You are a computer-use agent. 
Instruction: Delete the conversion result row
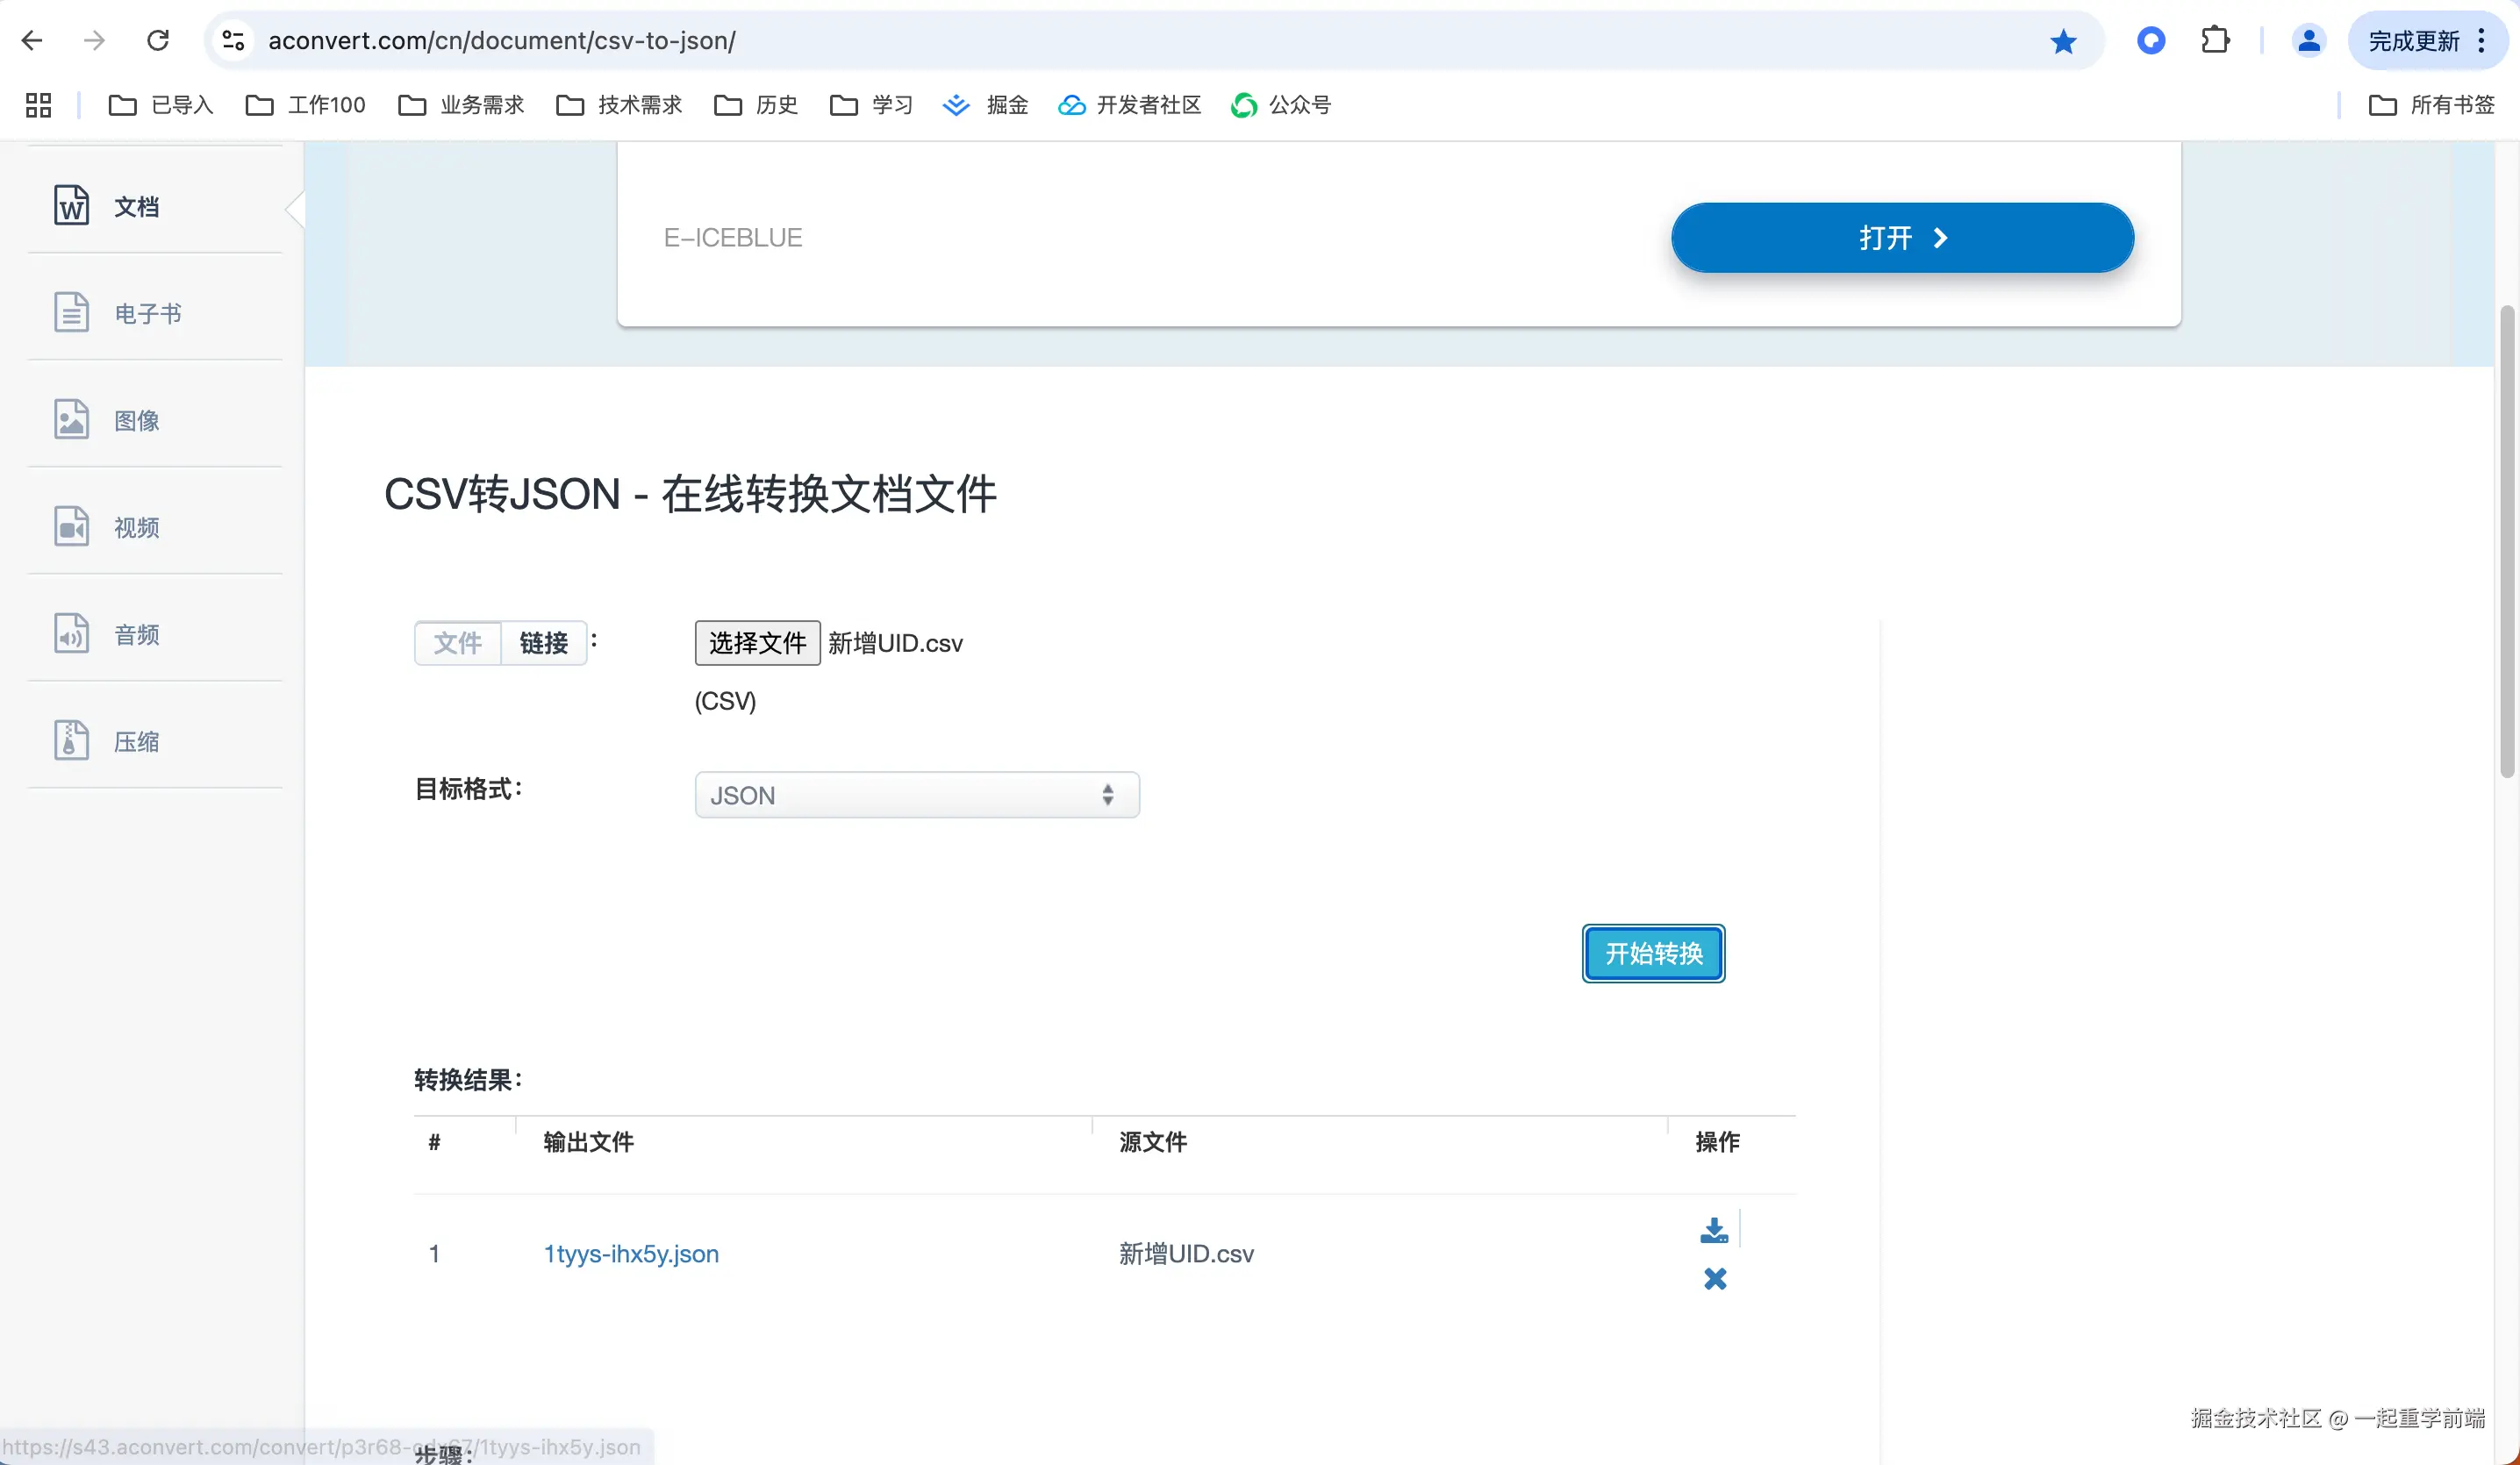(x=1714, y=1278)
